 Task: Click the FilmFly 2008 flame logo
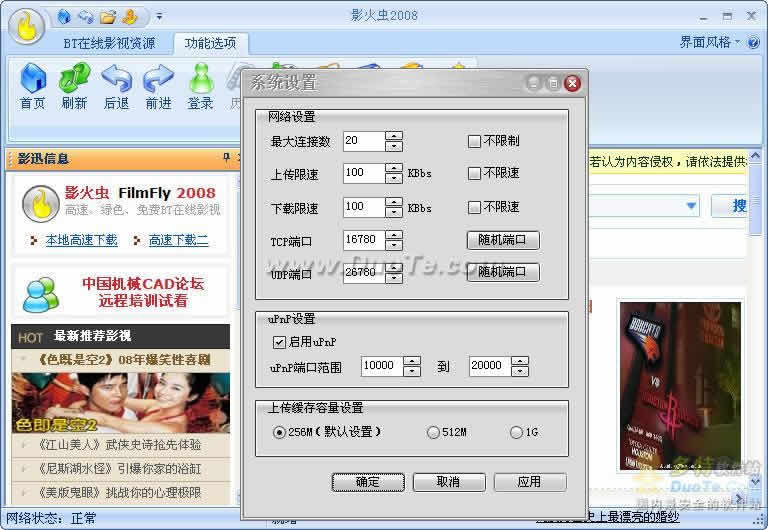(41, 203)
